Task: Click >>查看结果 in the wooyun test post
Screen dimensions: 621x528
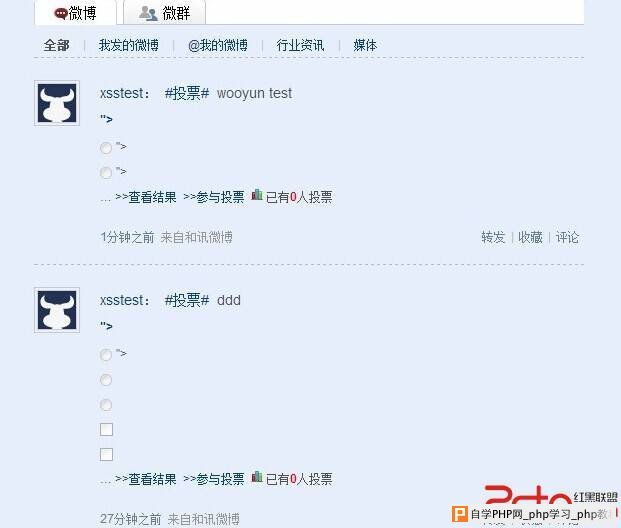Action: coord(146,197)
